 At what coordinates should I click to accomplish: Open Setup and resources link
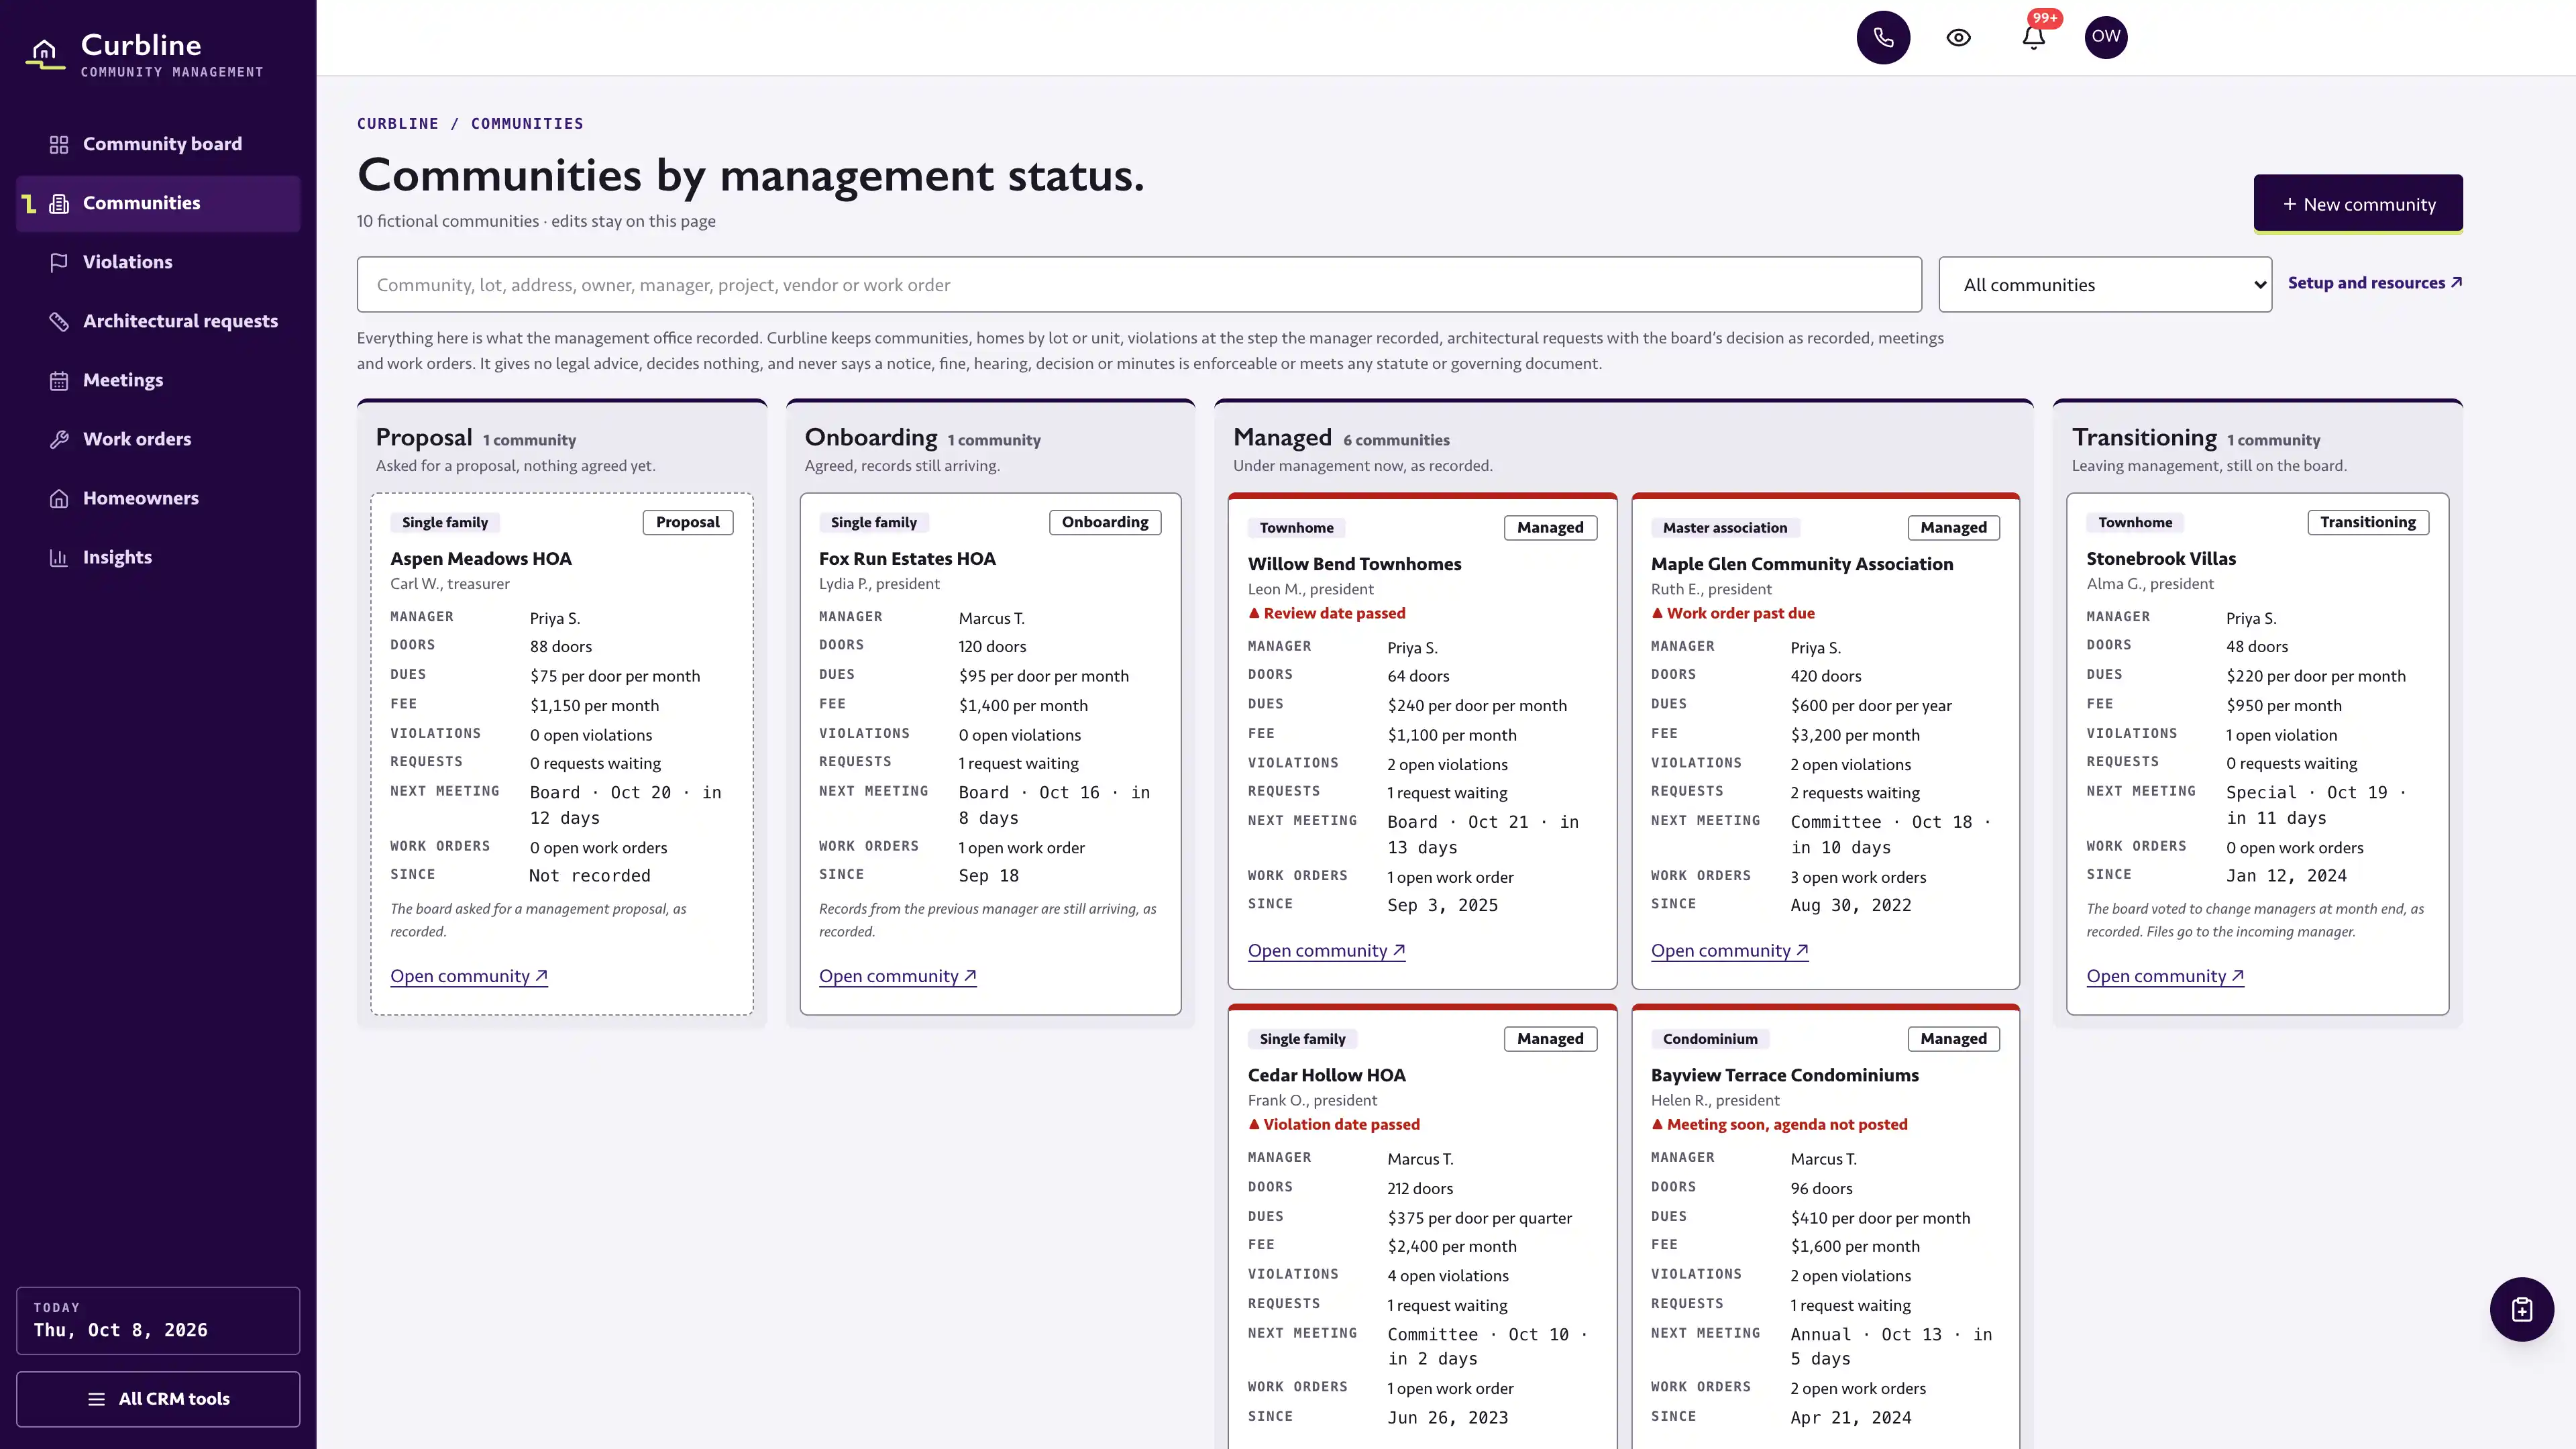pos(2375,283)
